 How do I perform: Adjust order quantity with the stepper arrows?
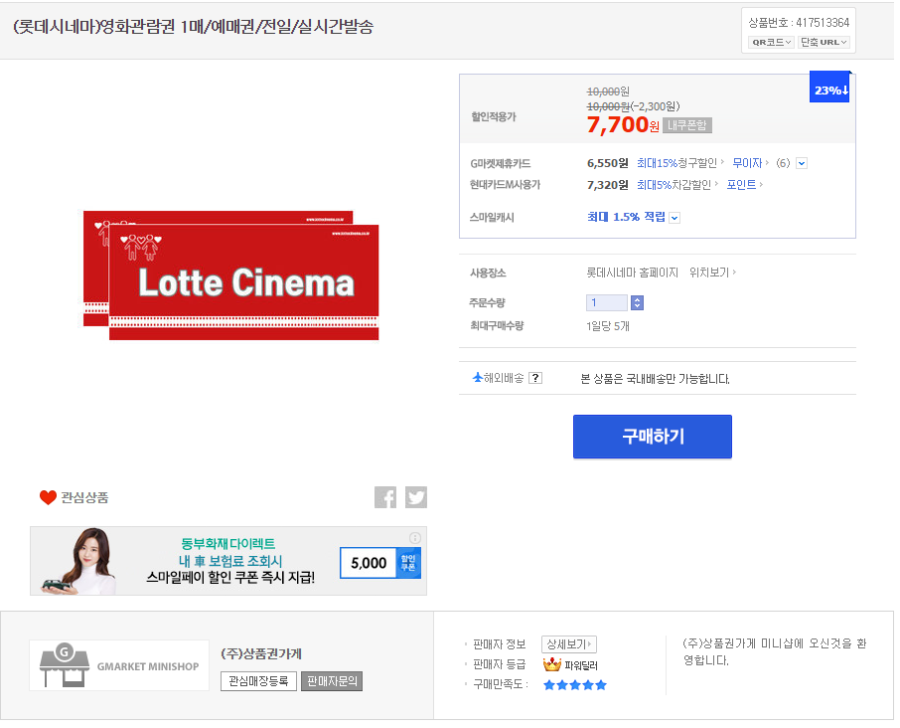click(637, 303)
